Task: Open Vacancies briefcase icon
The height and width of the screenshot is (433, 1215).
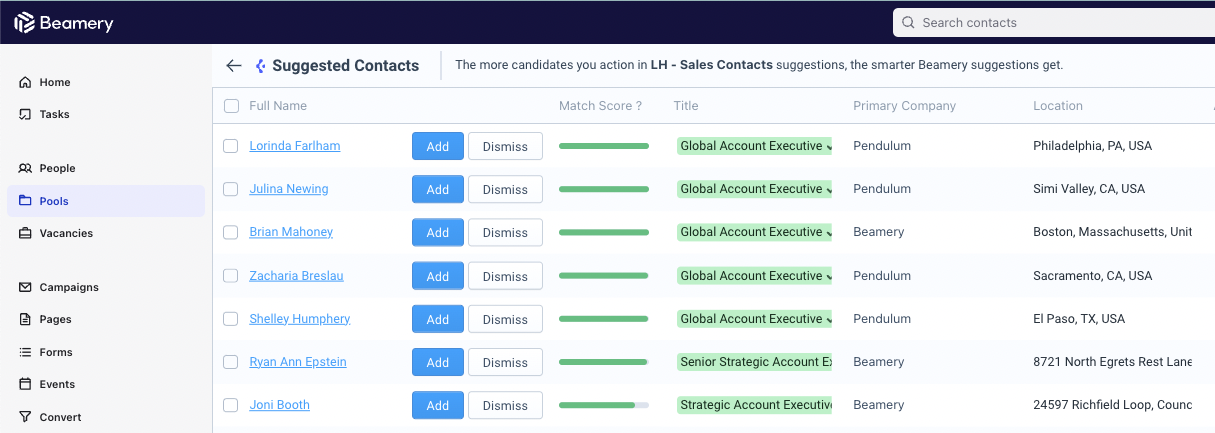Action: pyautogui.click(x=25, y=233)
